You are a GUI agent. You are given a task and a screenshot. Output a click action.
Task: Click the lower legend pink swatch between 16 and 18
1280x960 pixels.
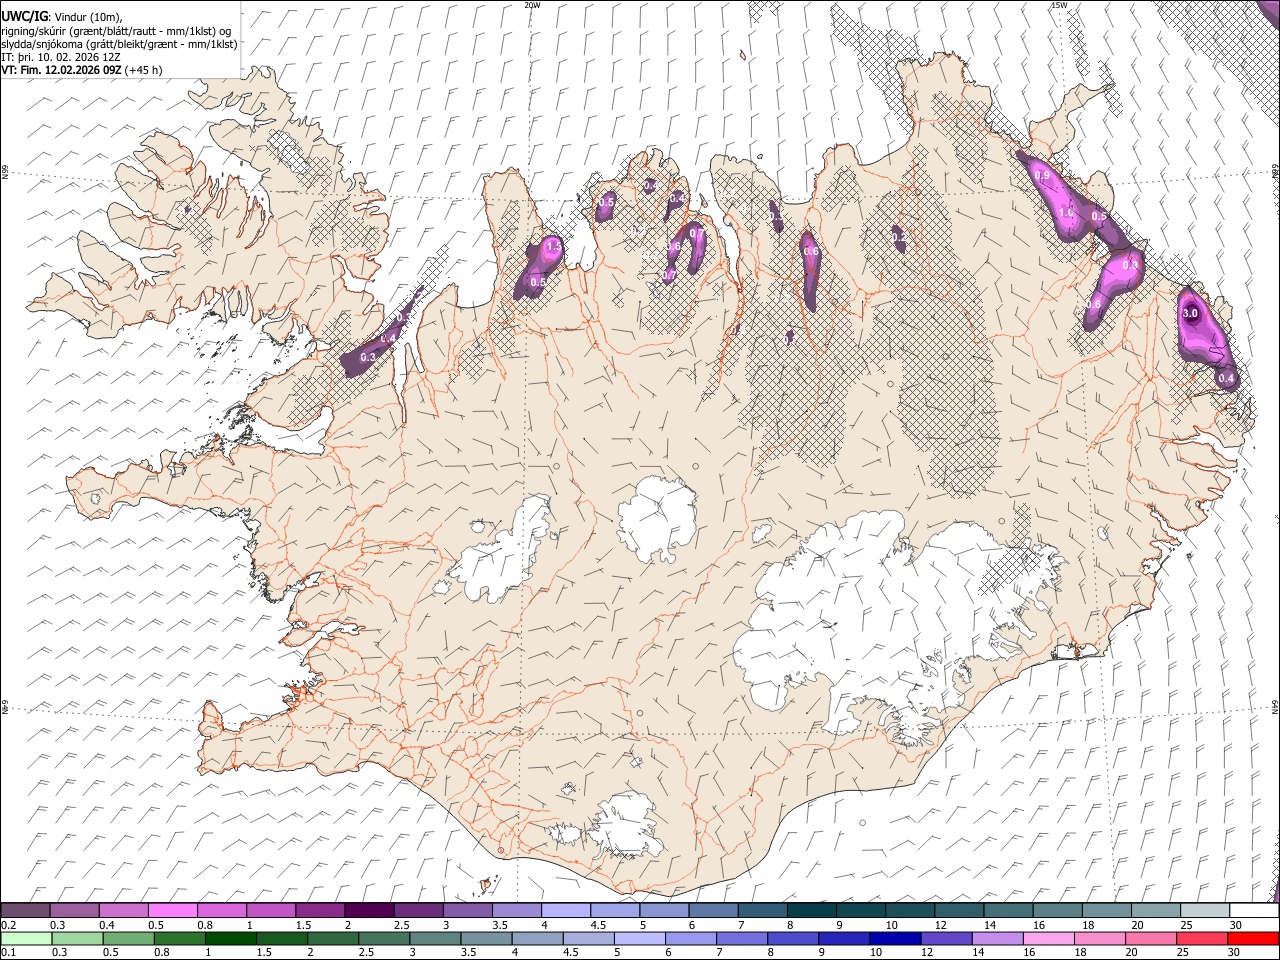coord(1048,939)
